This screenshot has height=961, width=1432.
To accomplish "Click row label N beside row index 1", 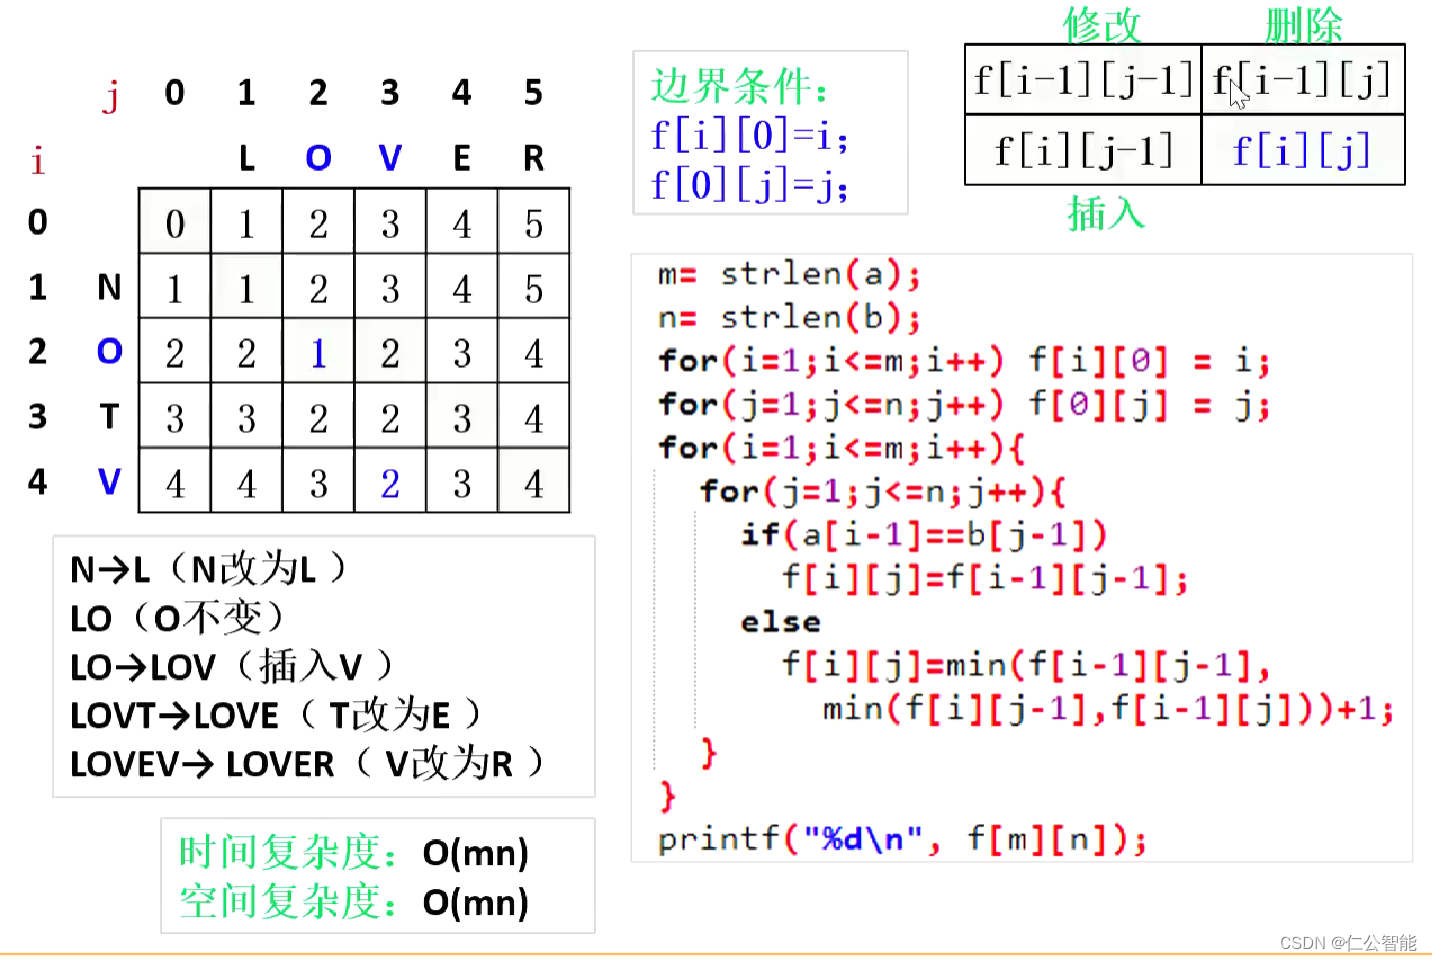I will 109,288.
